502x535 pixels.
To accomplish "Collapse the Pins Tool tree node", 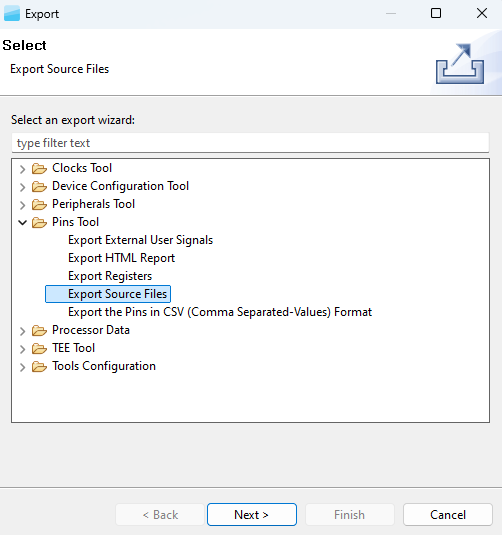I will [23, 223].
